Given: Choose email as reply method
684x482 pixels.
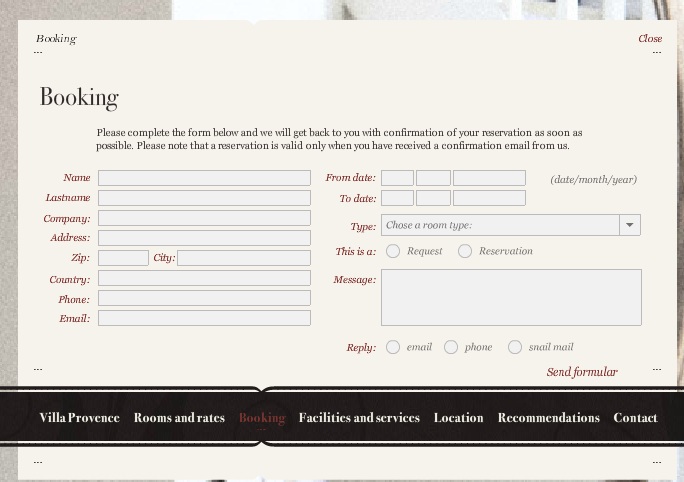Looking at the screenshot, I should (393, 347).
